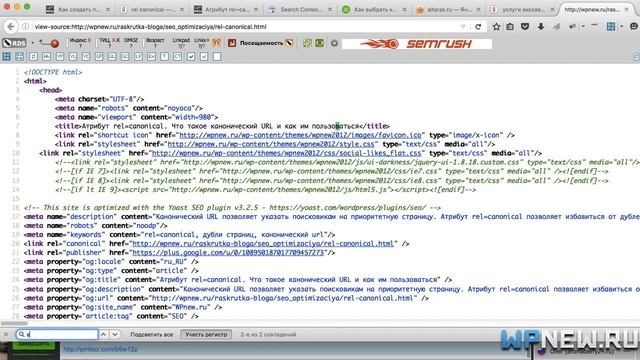640x360 pixels.
Task: Click the first blue grid icon in second toolbar
Action: [7, 57]
